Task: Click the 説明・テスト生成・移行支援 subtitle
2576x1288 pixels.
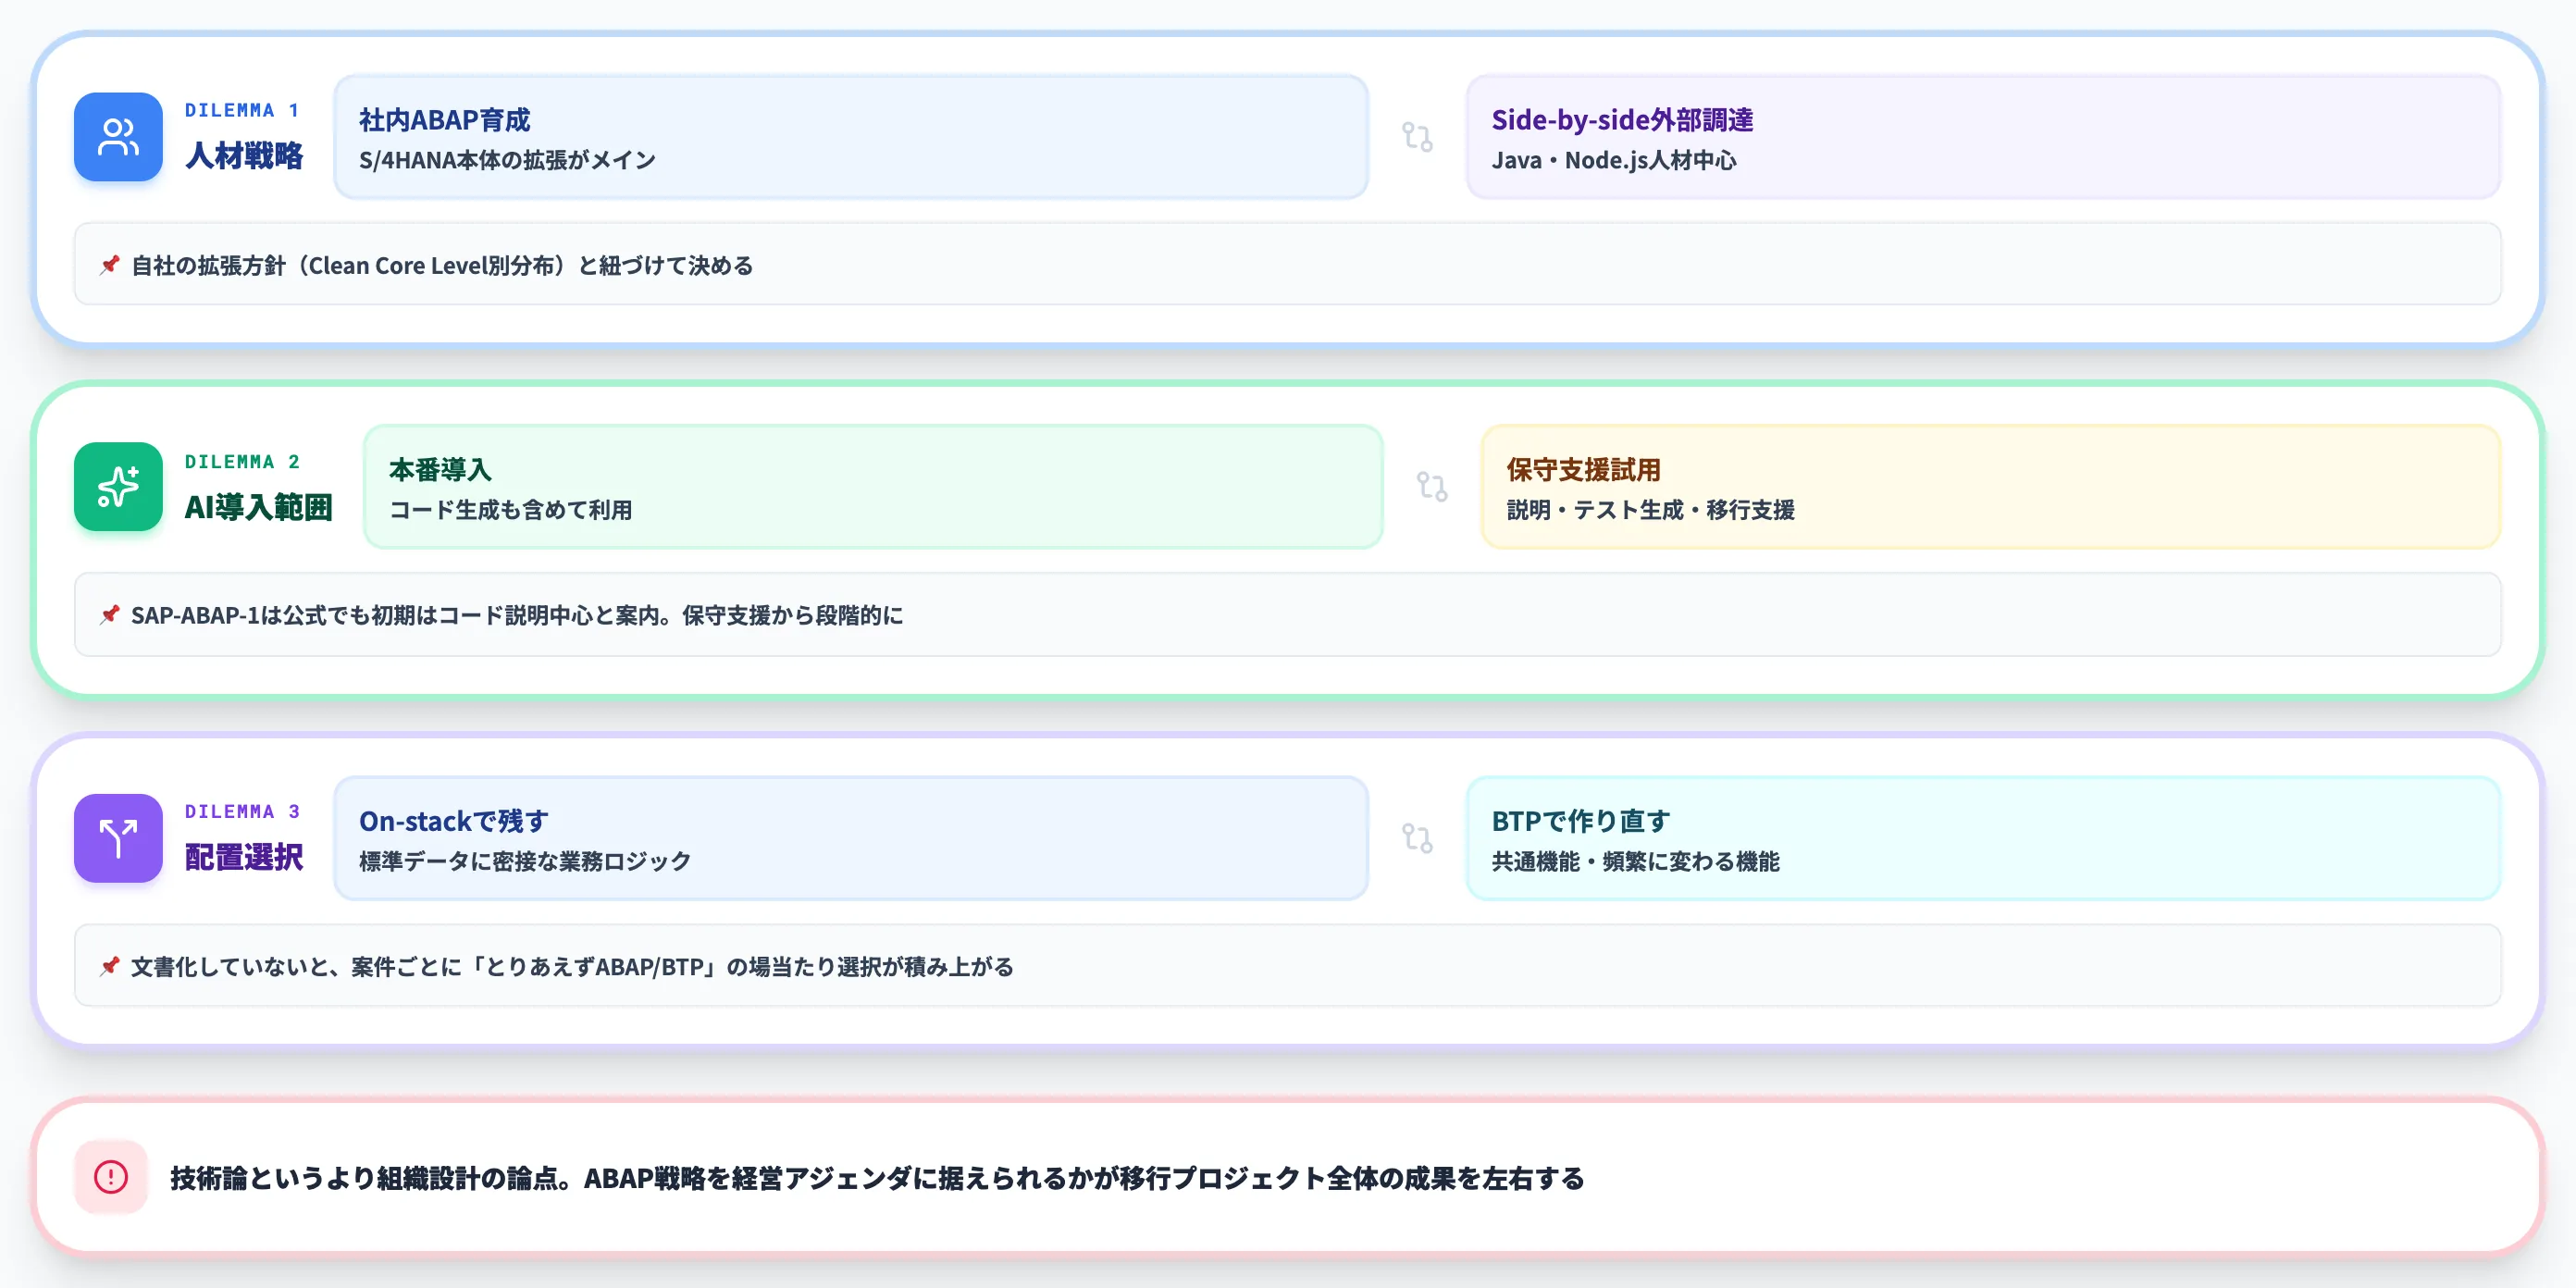Action: point(1650,510)
